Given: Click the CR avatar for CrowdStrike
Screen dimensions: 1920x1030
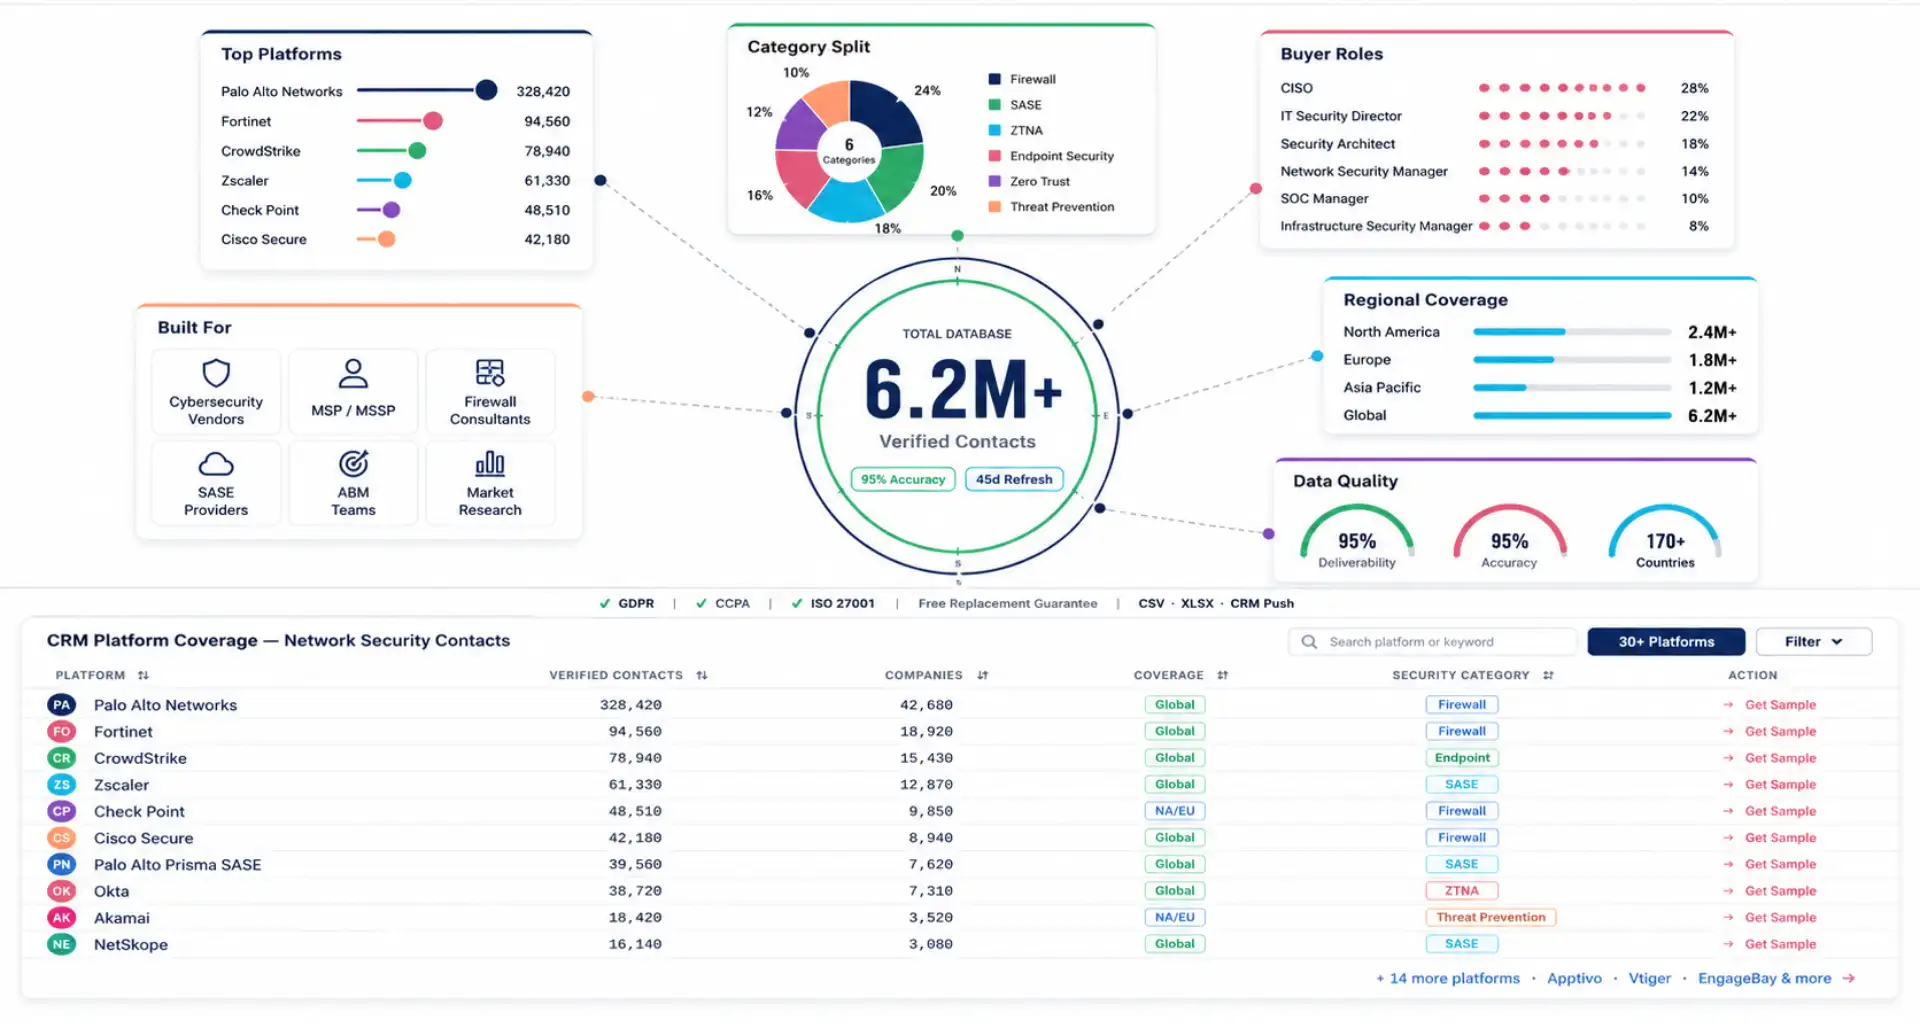Looking at the screenshot, I should pyautogui.click(x=62, y=758).
